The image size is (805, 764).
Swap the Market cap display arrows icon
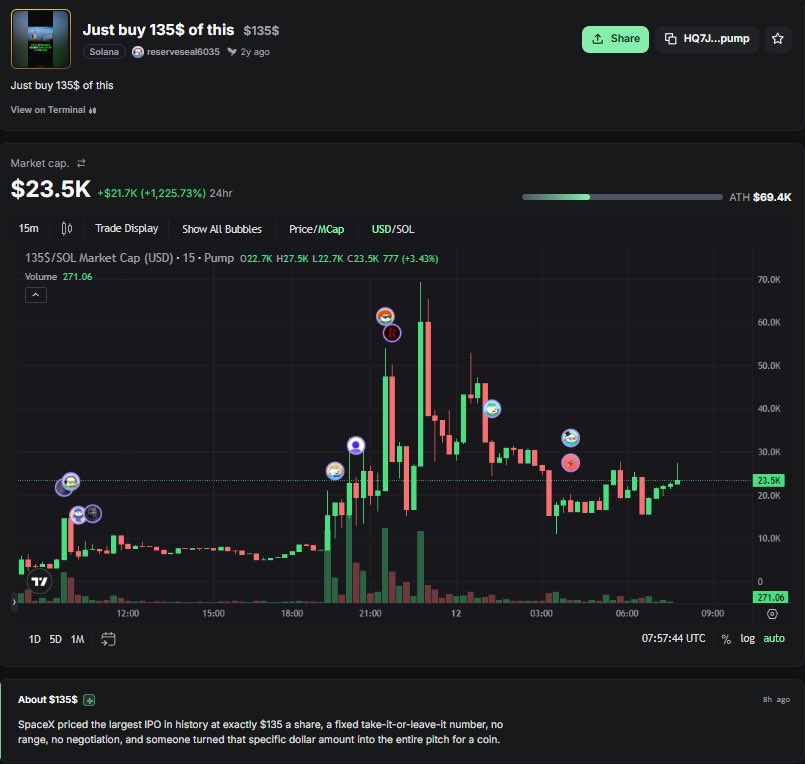pyautogui.click(x=81, y=163)
